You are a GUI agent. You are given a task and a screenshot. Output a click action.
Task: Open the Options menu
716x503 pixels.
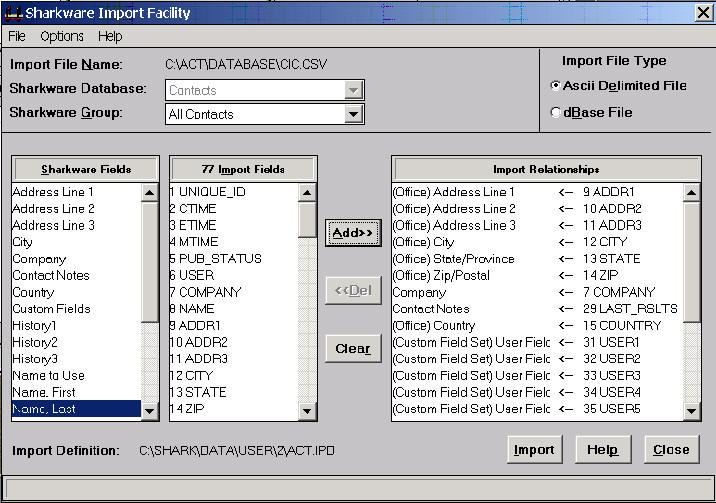(x=62, y=36)
